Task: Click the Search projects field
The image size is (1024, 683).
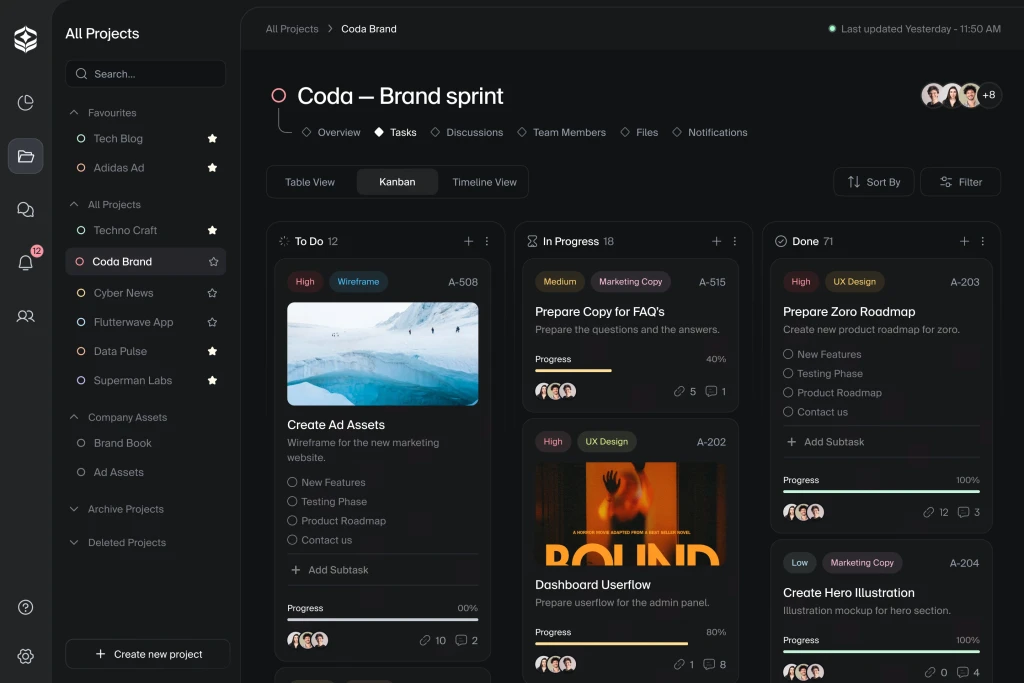Action: point(146,74)
